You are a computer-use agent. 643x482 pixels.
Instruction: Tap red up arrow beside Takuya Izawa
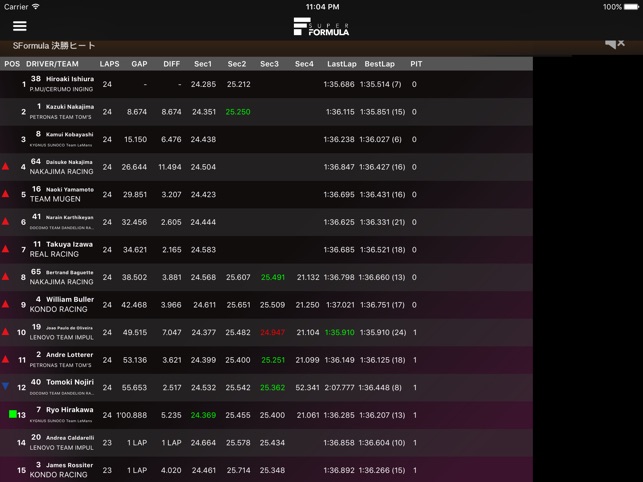(x=5, y=249)
